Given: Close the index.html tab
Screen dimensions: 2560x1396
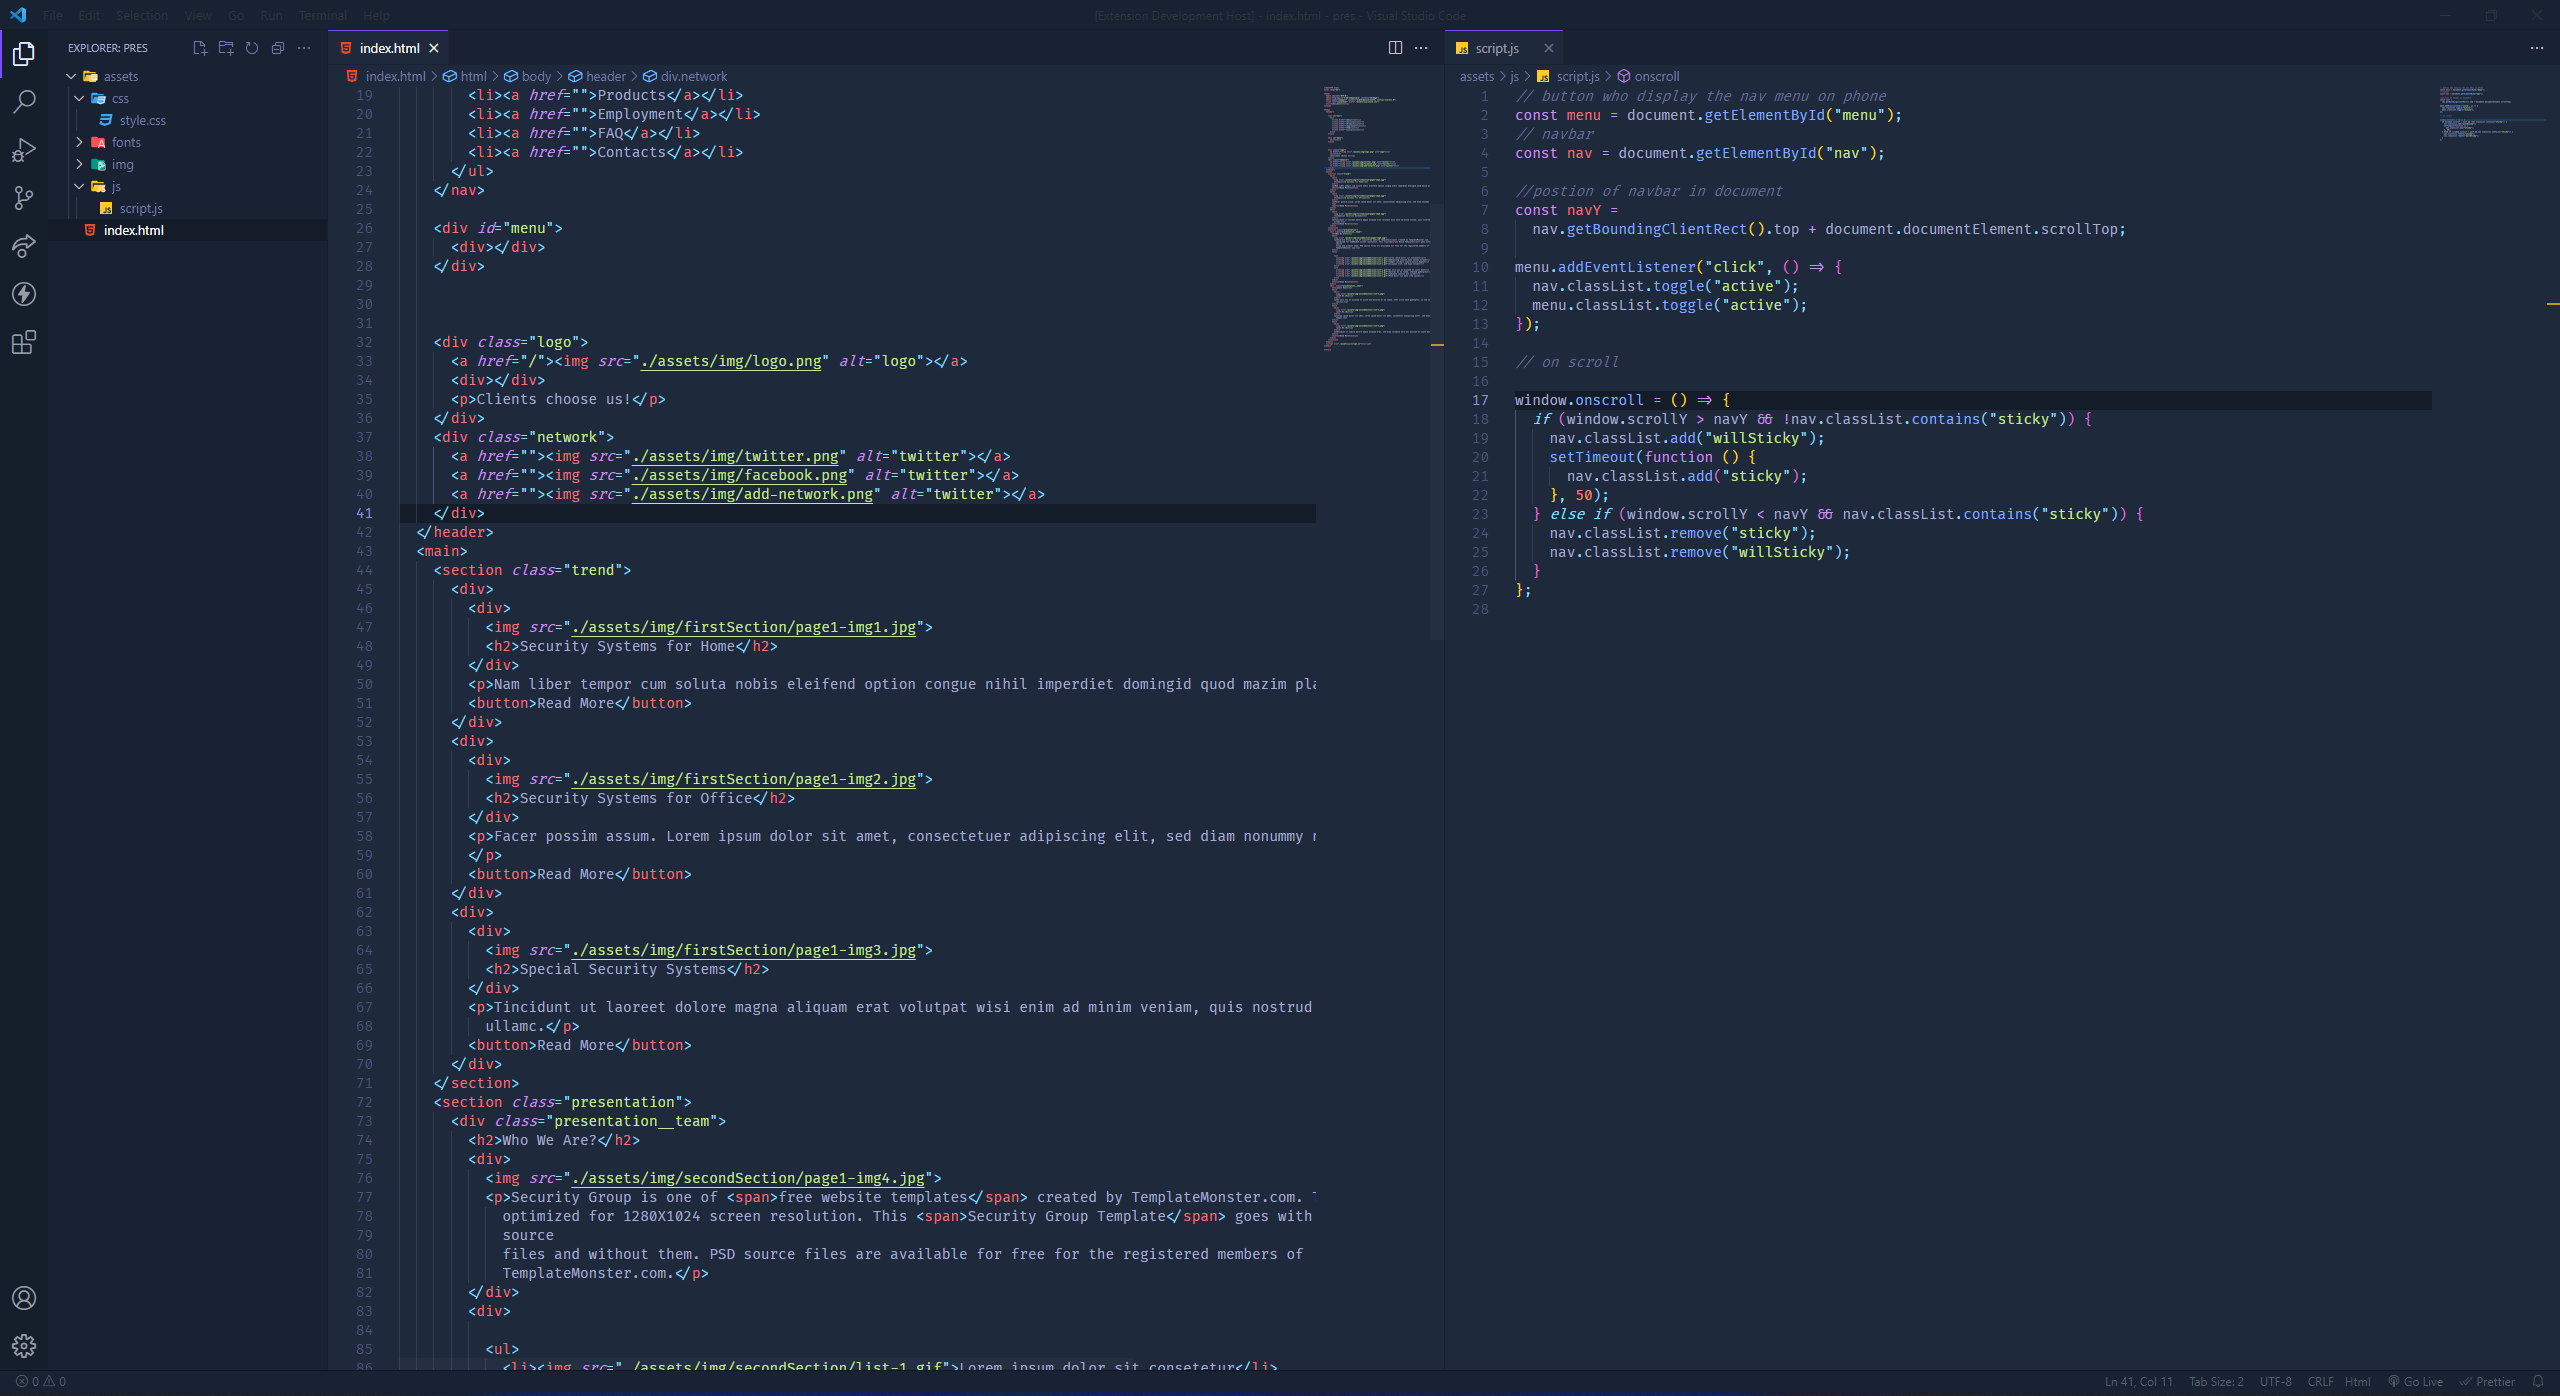Looking at the screenshot, I should [434, 48].
